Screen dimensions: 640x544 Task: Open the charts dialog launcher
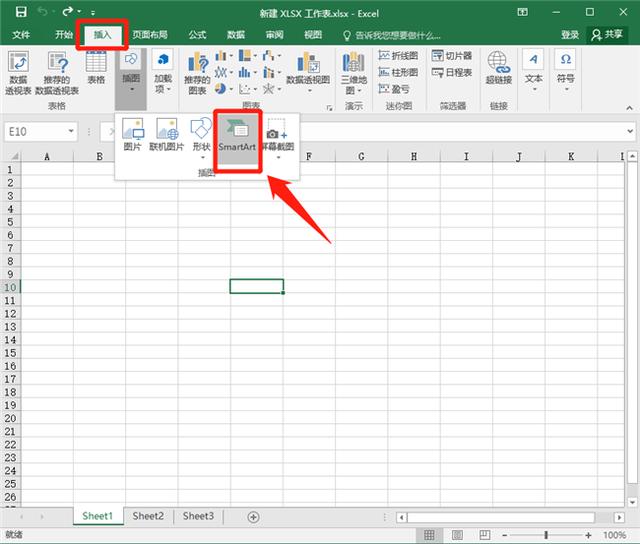329,107
